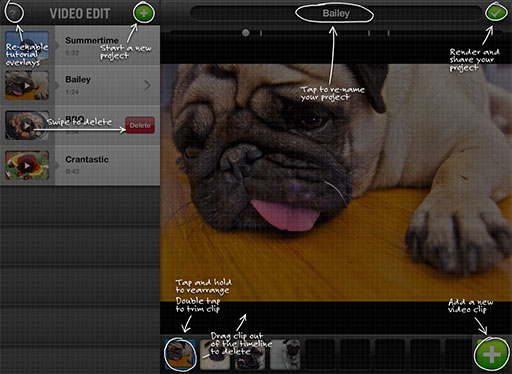Play the Crantastic project thumbnail
This screenshot has height=374, width=512.
[27, 165]
